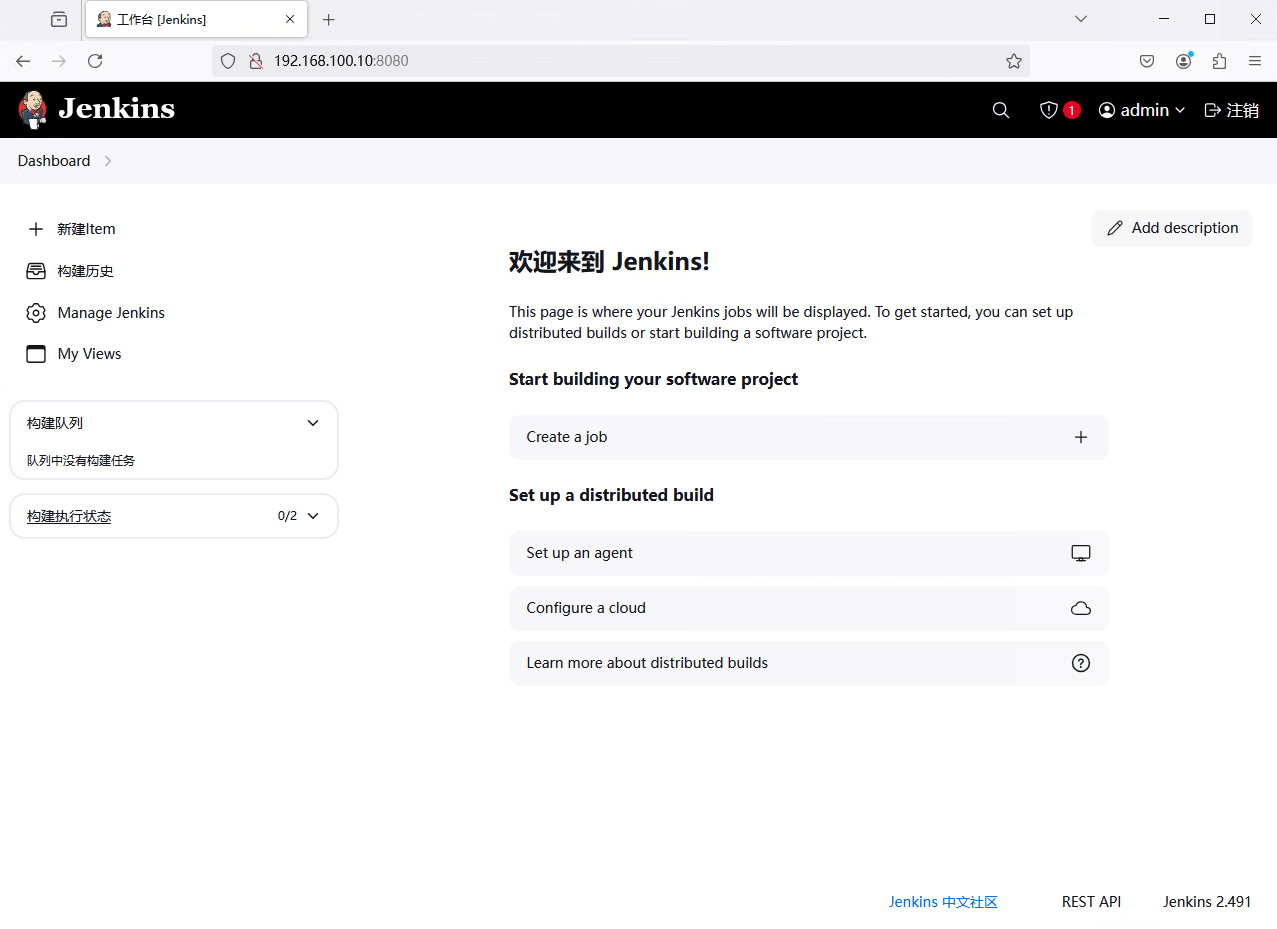Open the 构建执行状态 link
The width and height of the screenshot is (1277, 929).
(69, 516)
